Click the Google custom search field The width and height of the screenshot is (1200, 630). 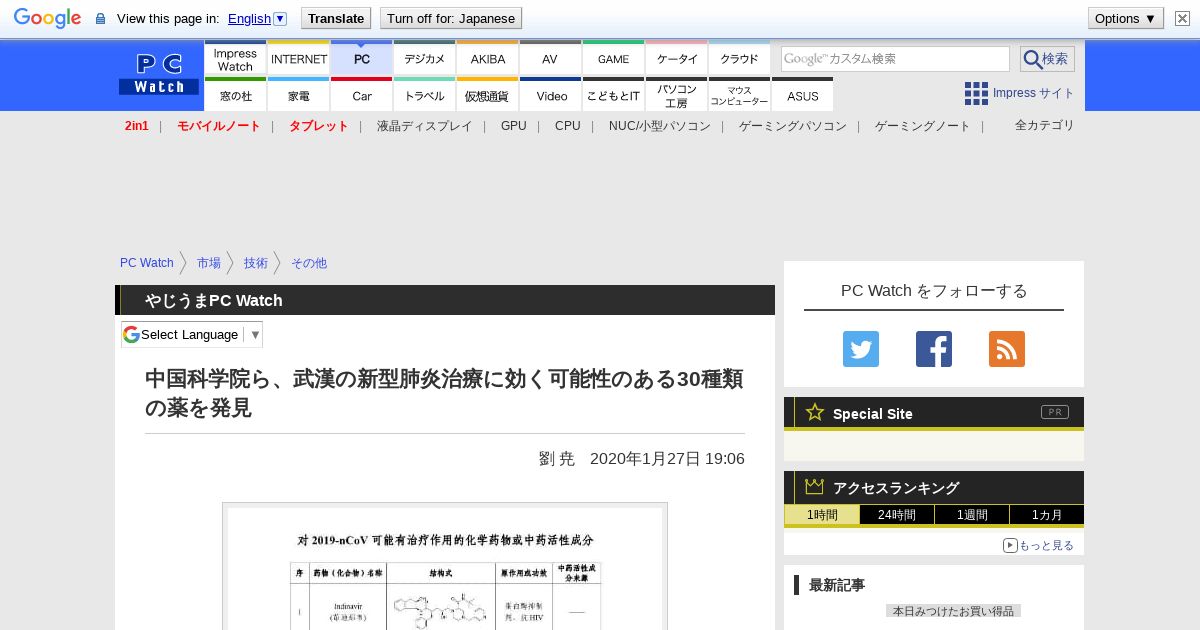[x=895, y=59]
